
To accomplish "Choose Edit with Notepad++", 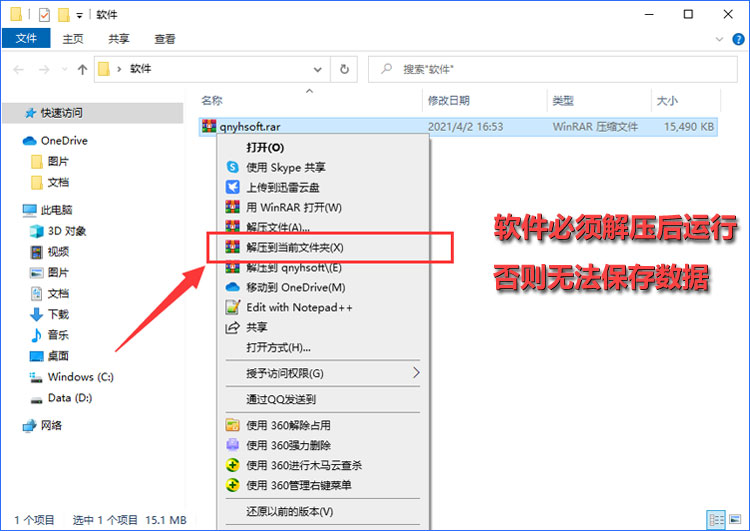I will point(323,308).
